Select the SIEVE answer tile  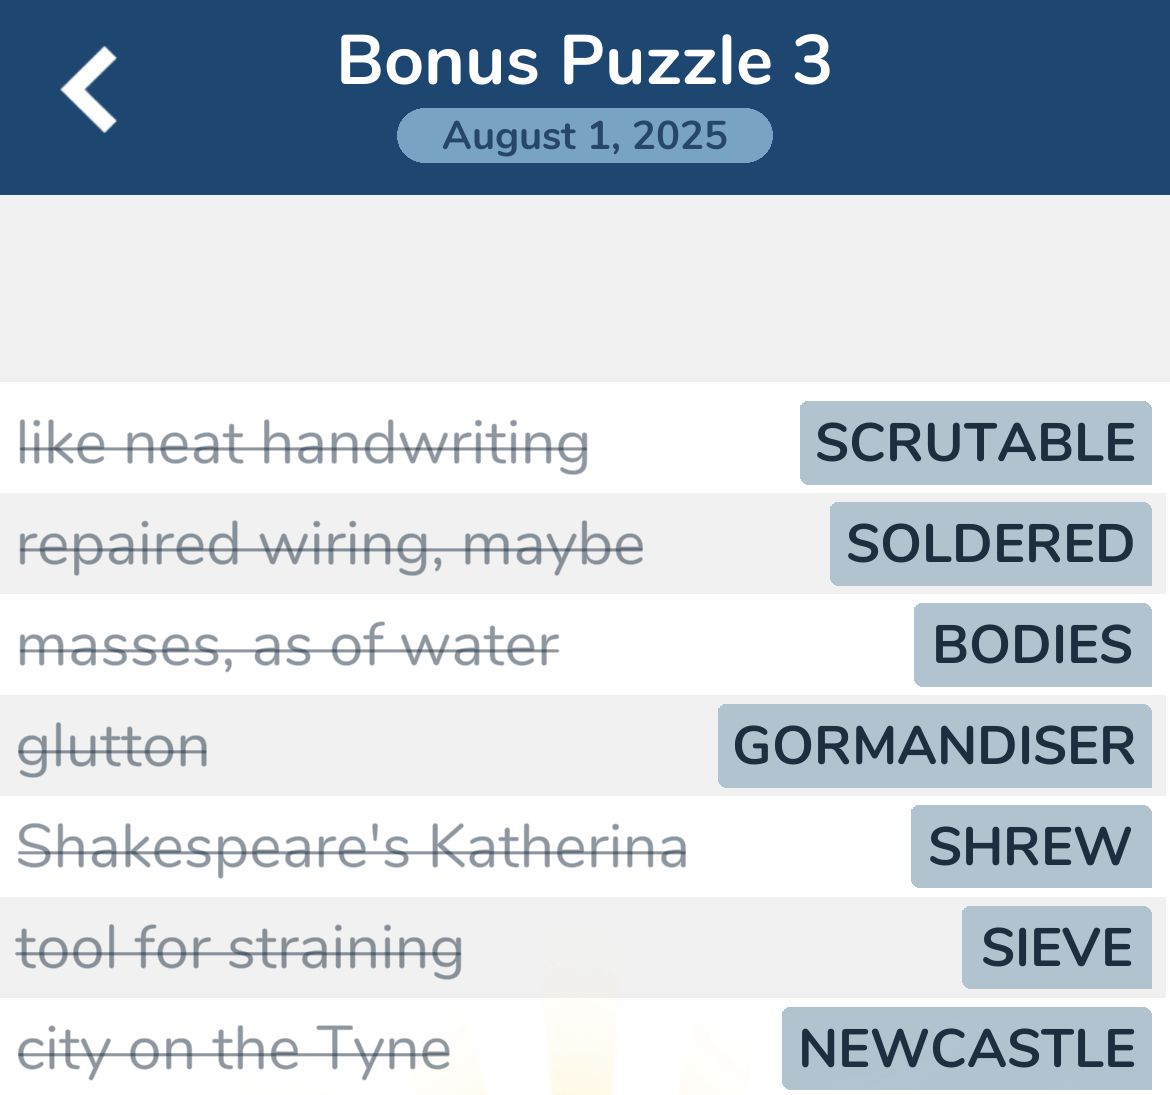click(x=1055, y=947)
